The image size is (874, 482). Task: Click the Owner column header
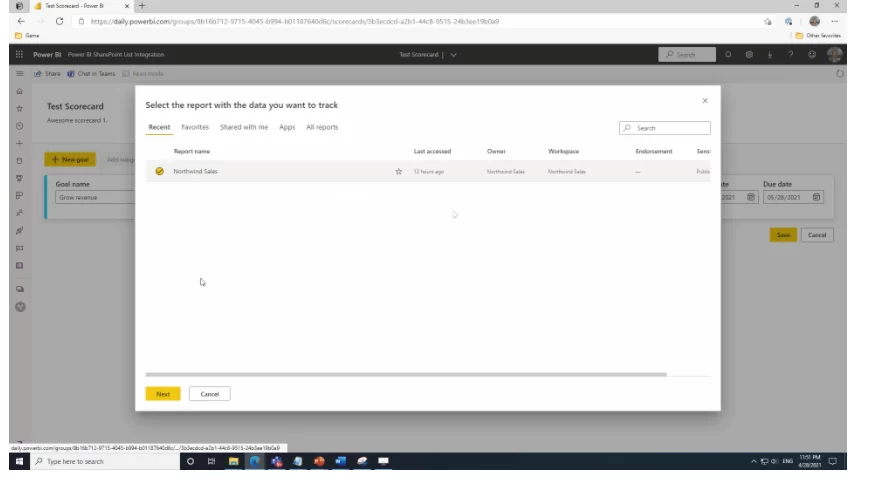tap(496, 152)
